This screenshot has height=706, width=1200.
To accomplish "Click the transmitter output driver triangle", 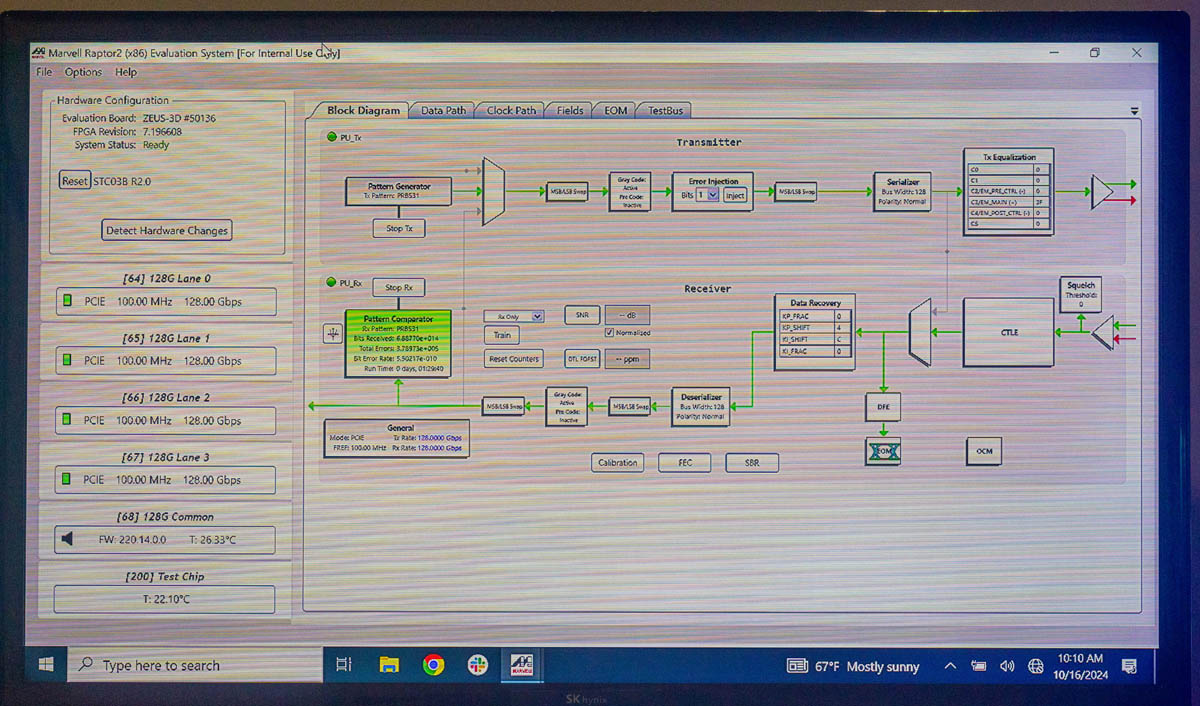I will point(1102,192).
